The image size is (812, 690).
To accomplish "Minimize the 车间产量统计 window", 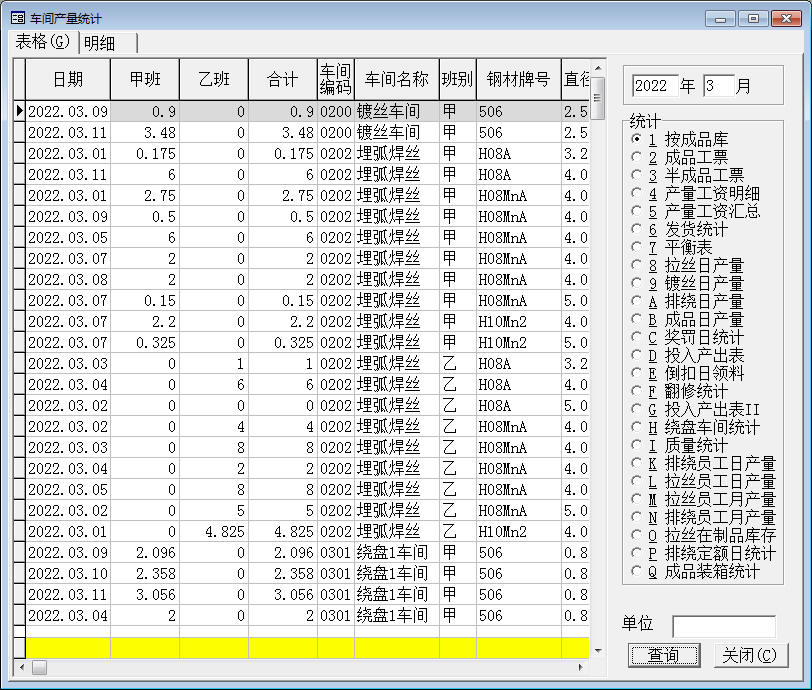I will [x=721, y=18].
